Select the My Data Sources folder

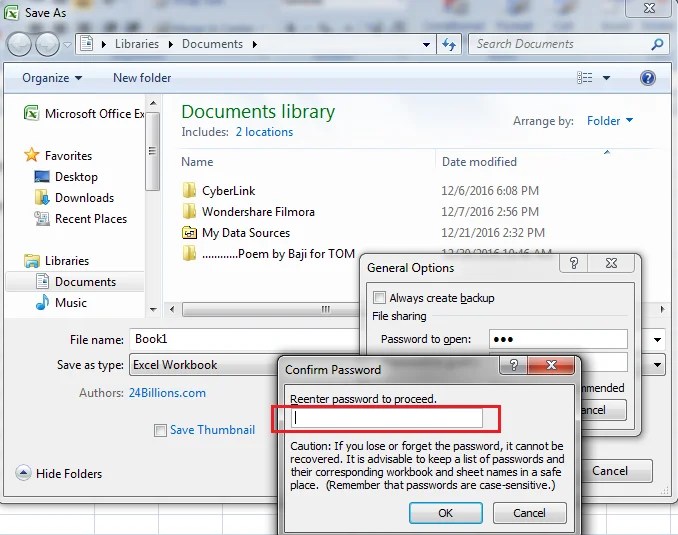coord(236,233)
